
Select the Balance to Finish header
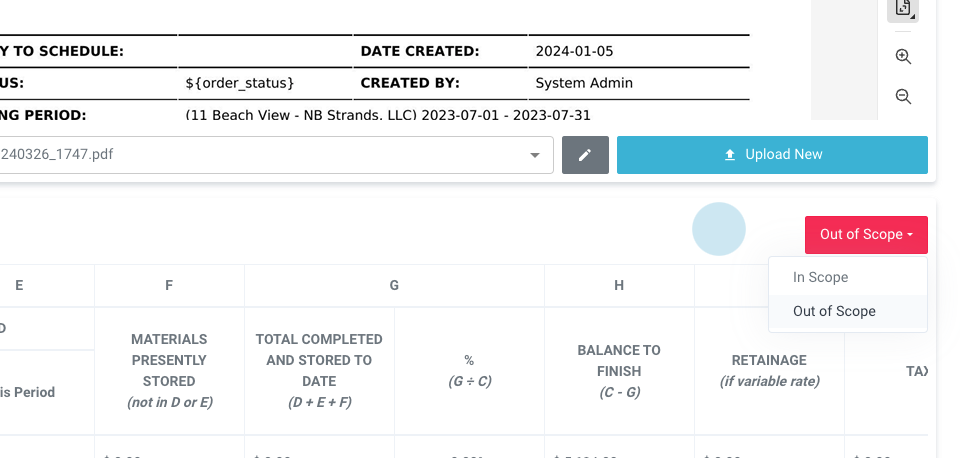[x=619, y=371]
